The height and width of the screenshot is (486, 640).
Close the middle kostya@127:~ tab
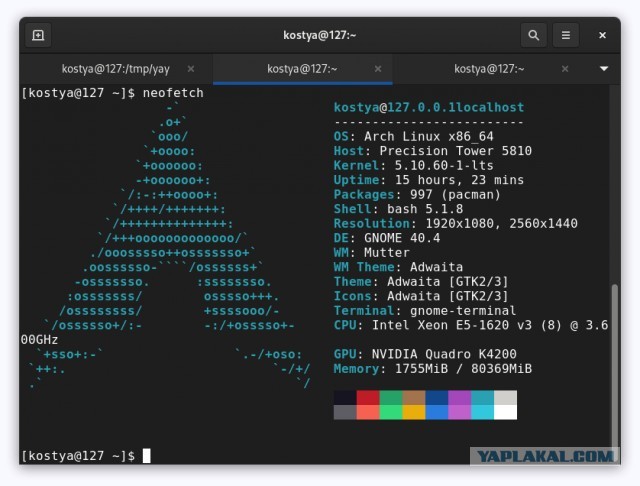(x=378, y=69)
